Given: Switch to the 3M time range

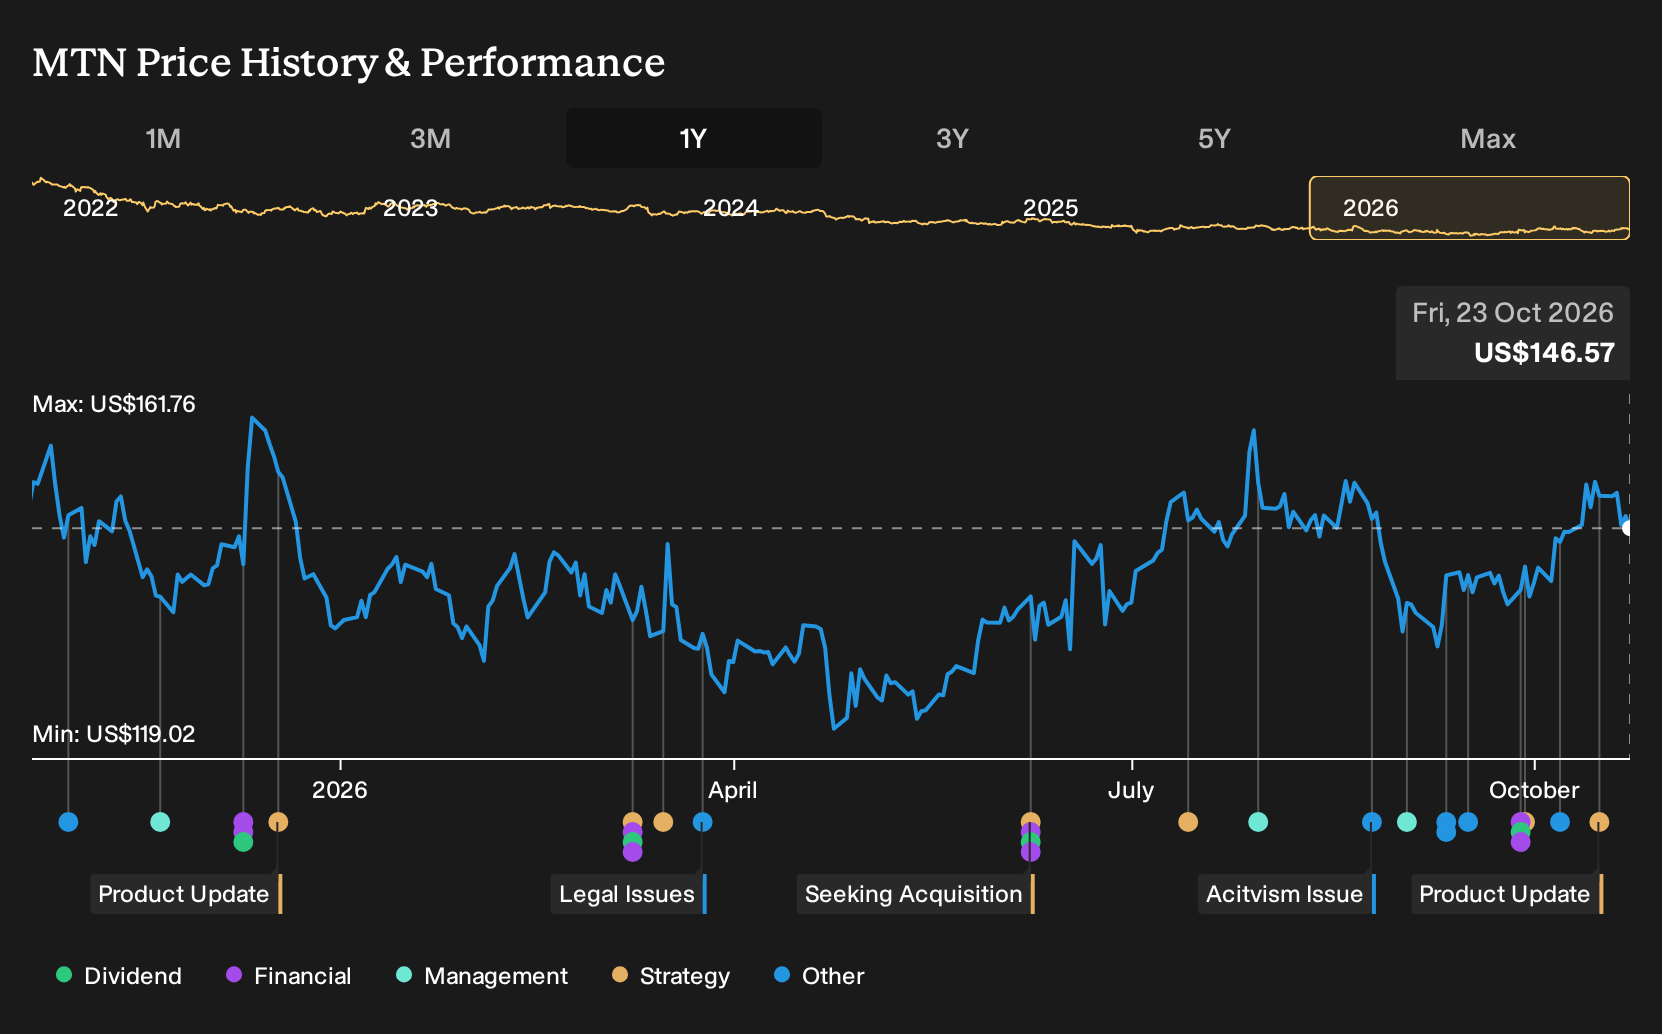Looking at the screenshot, I should 430,139.
